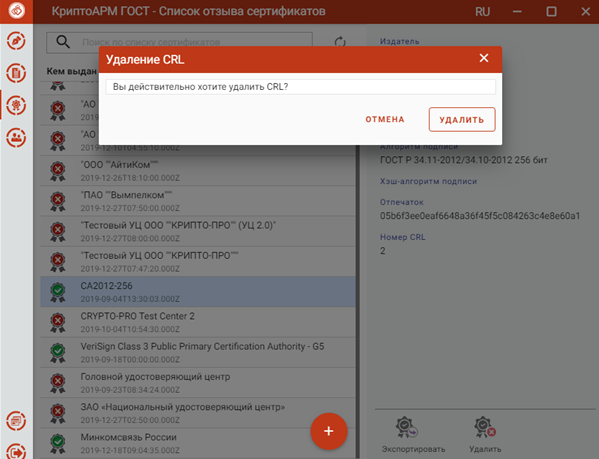Select the CA2012-256 list entry
Viewport: 599px width, 459px height.
point(198,292)
